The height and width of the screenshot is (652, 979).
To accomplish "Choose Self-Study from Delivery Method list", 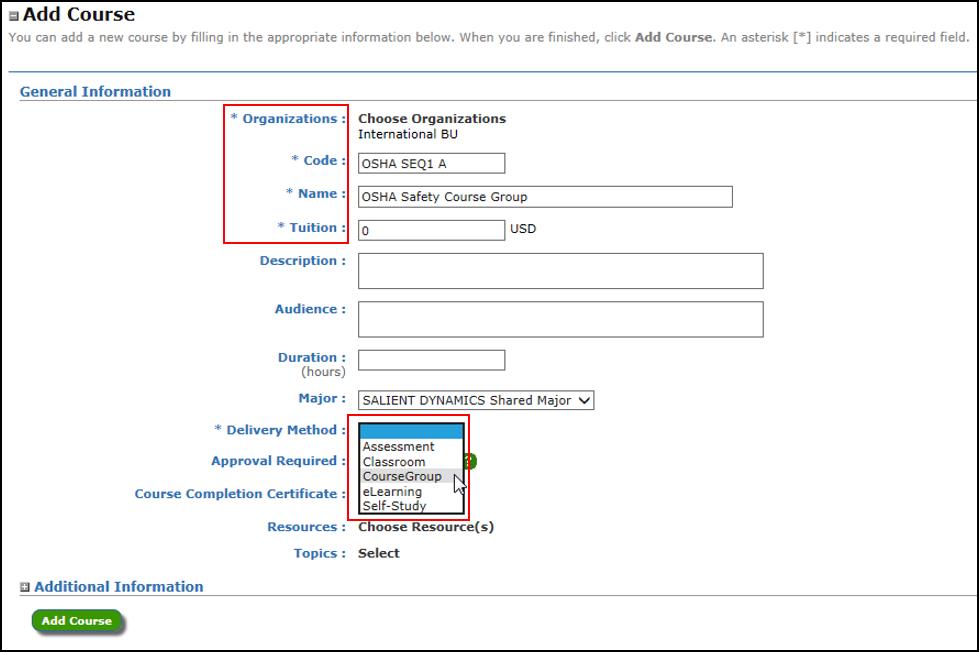I will tap(394, 506).
